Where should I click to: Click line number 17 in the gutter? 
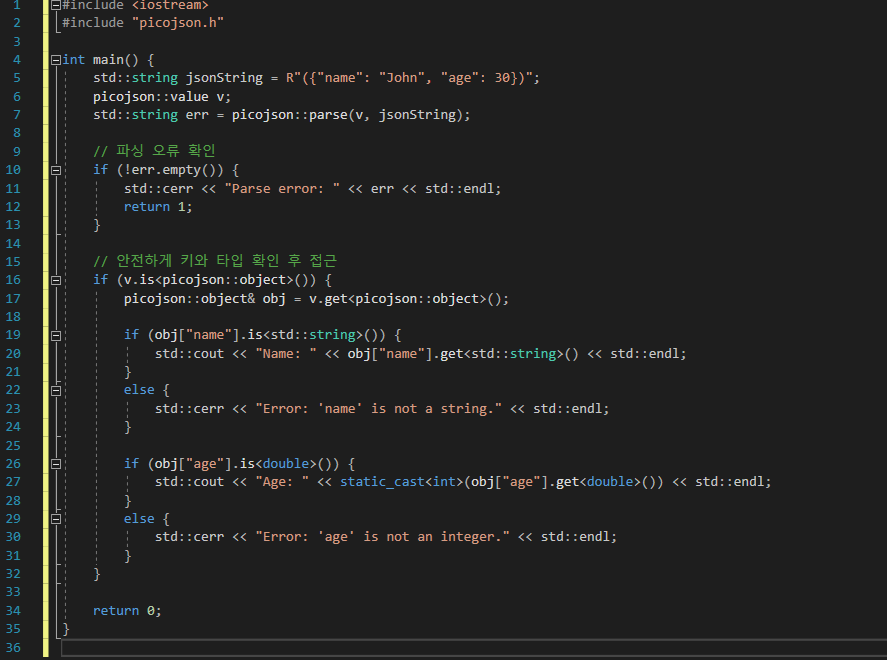coord(13,299)
